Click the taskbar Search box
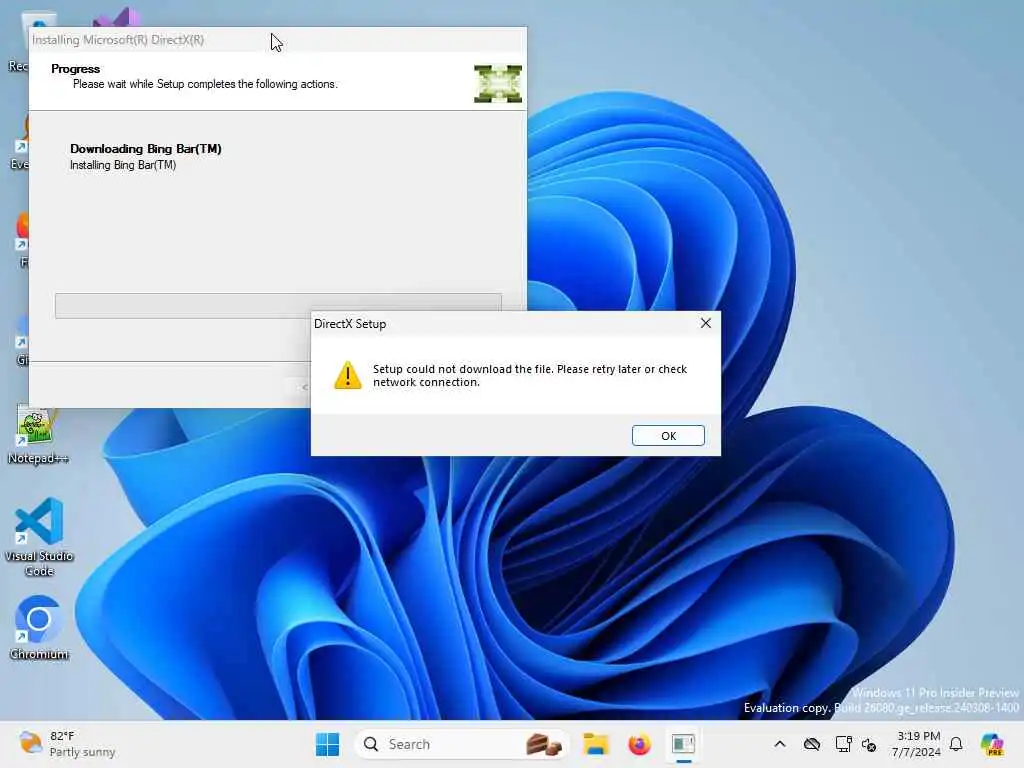The width and height of the screenshot is (1024, 768). 460,744
